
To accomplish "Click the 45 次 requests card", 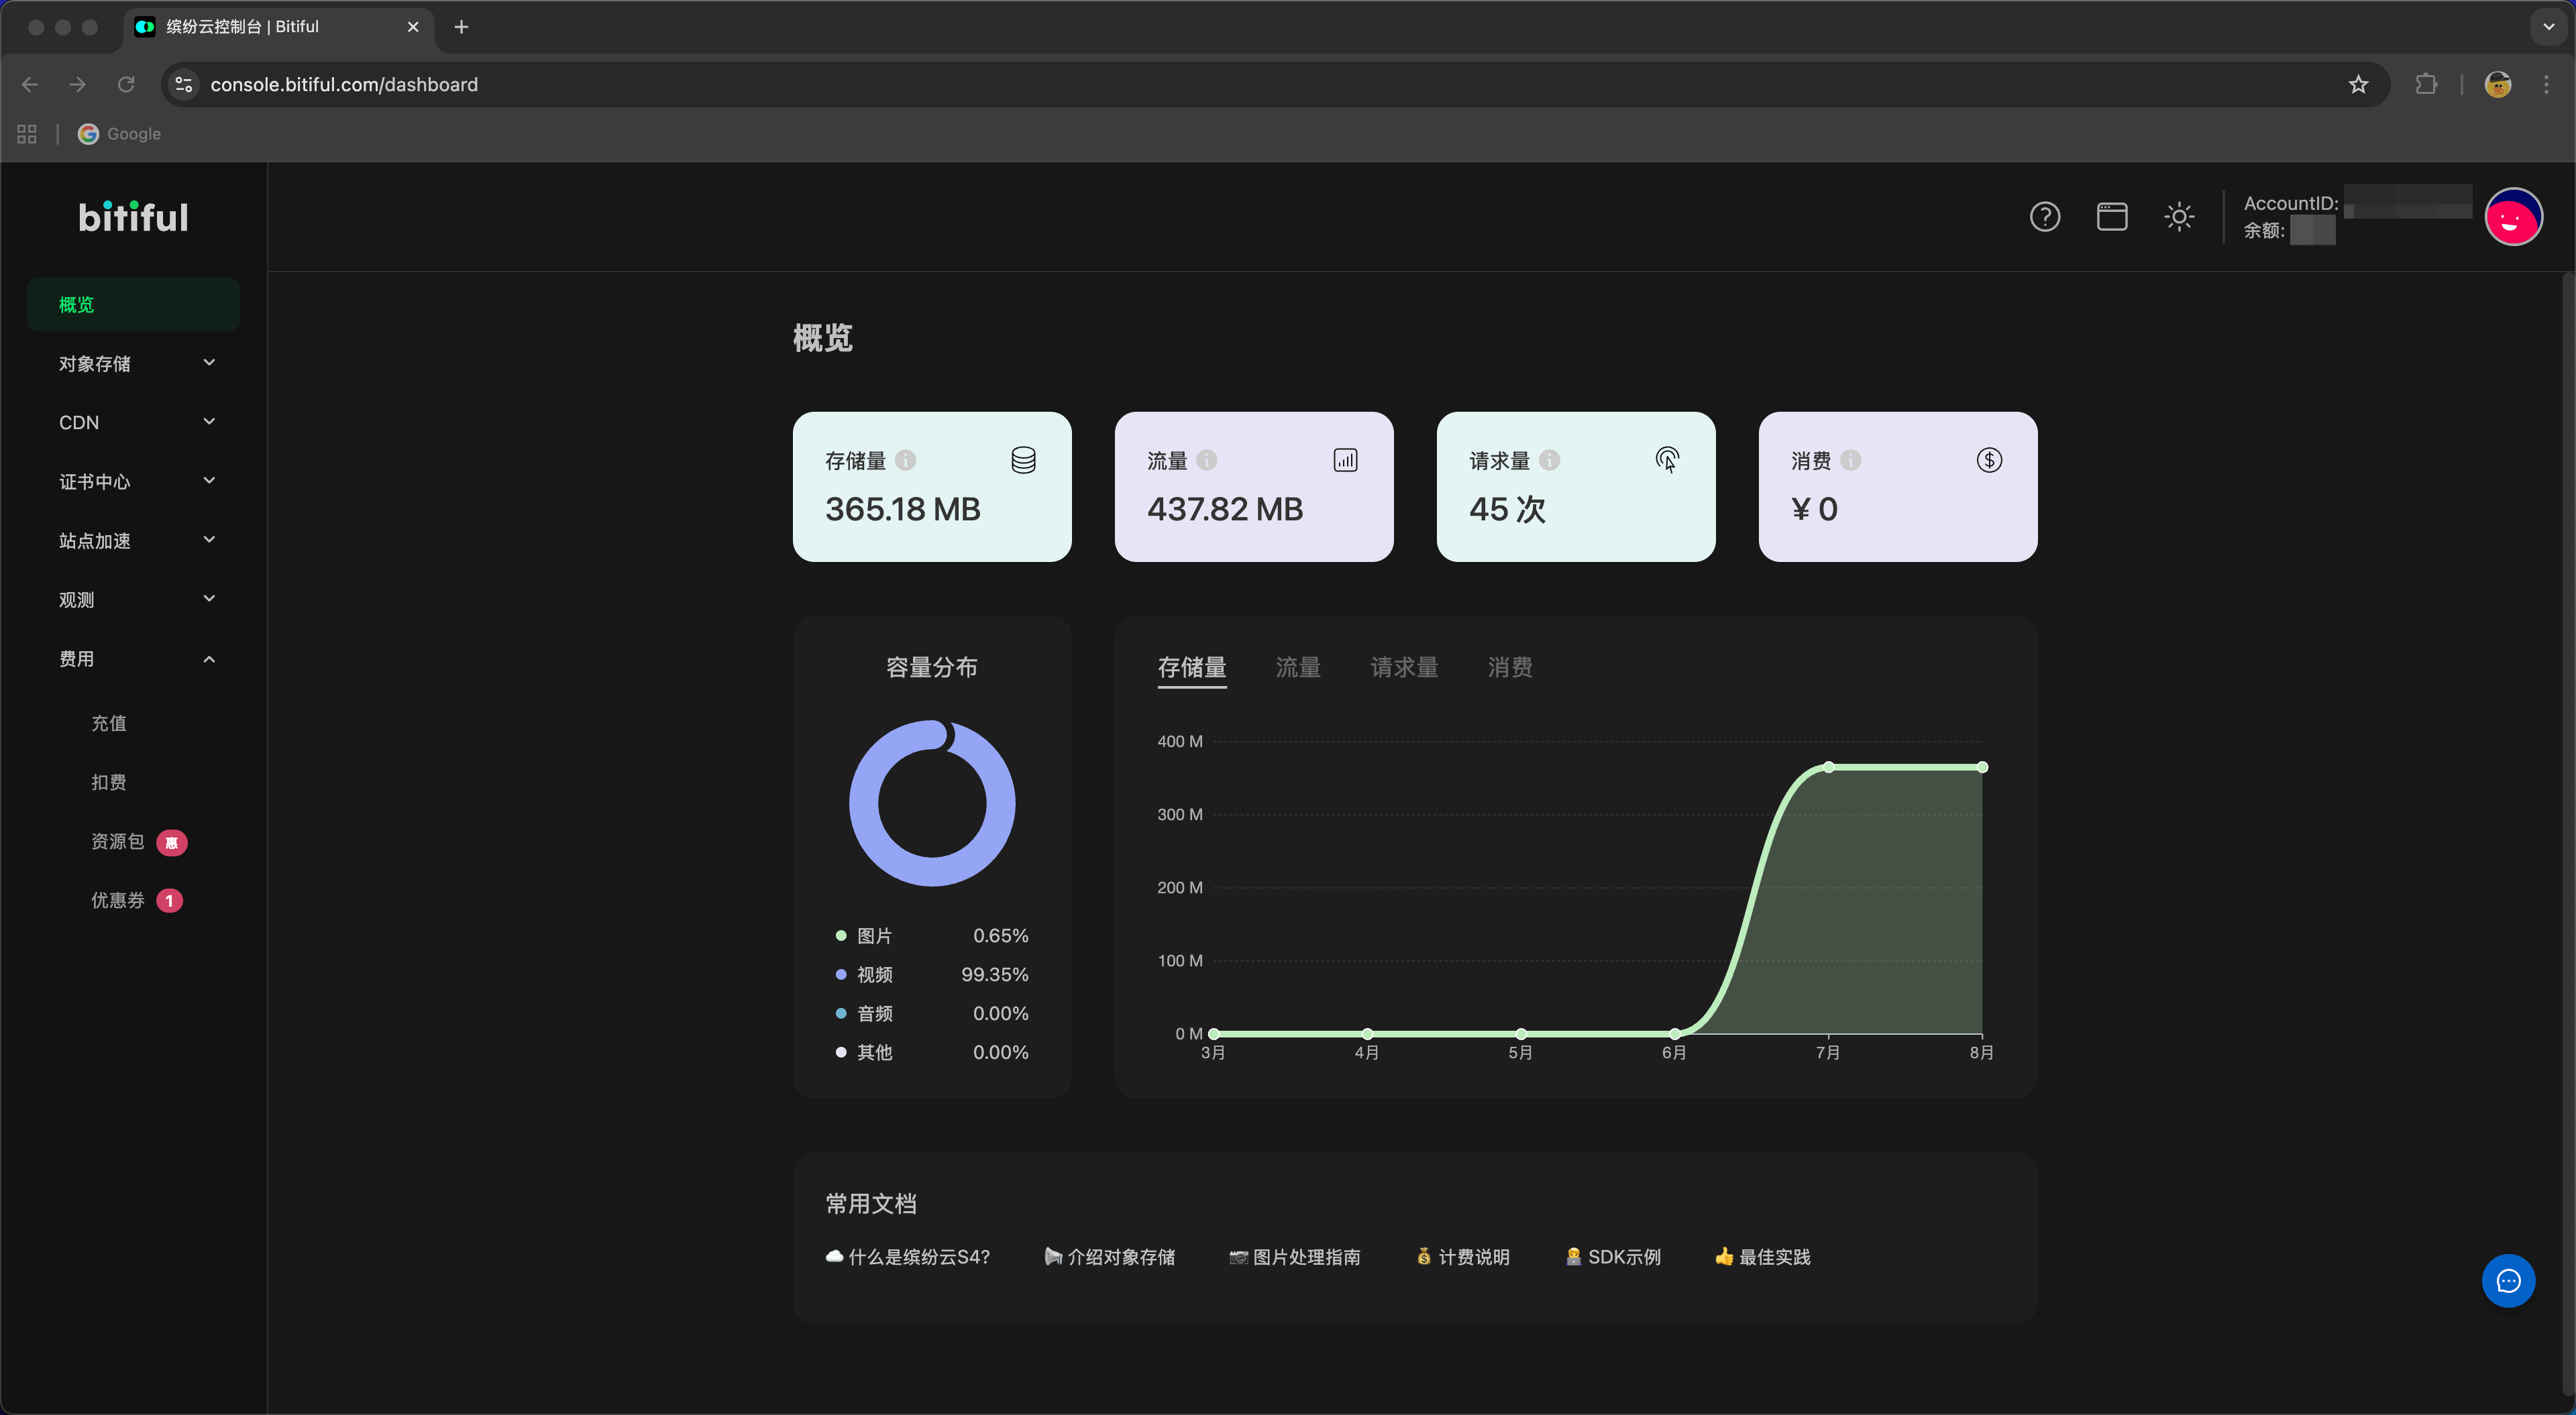I will (x=1576, y=487).
